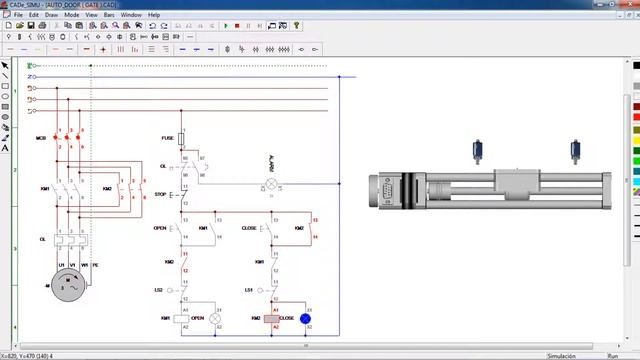Pick the bright red color swatch

click(x=637, y=117)
